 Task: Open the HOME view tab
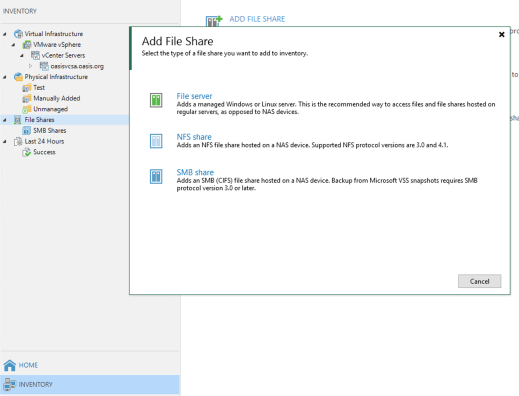tap(89, 365)
